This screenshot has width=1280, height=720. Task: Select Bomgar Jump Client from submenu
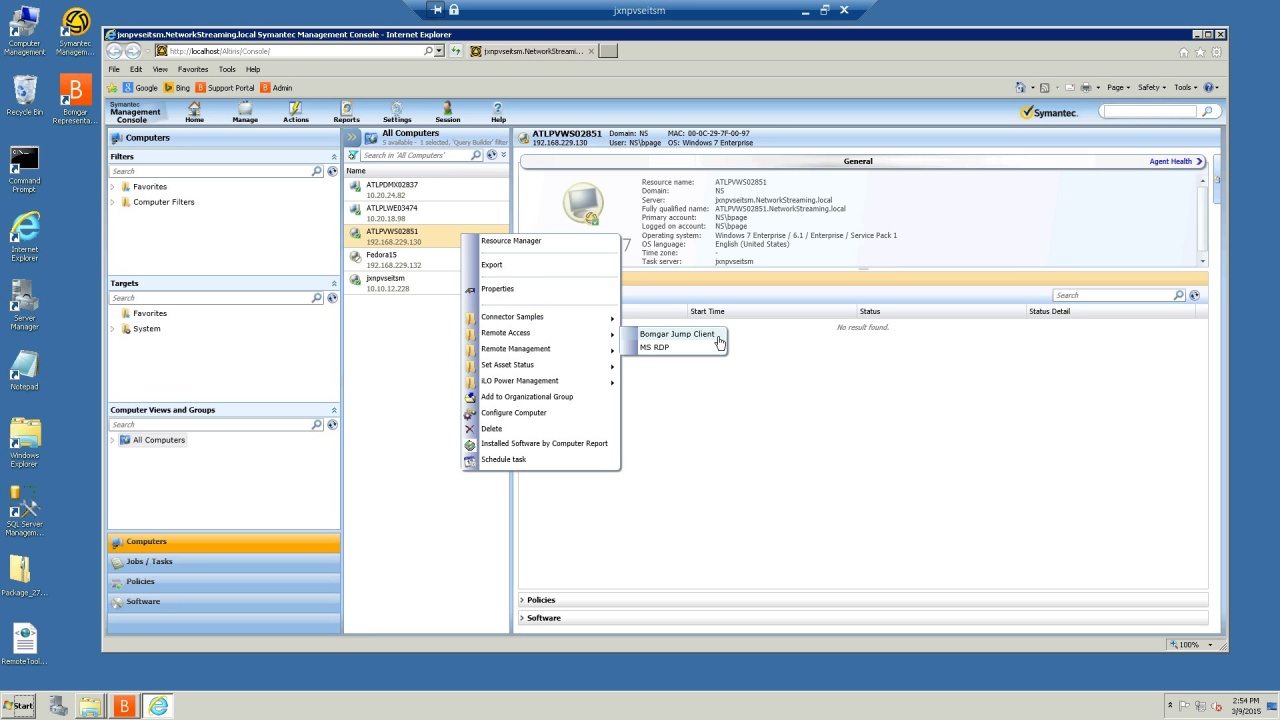pyautogui.click(x=677, y=334)
